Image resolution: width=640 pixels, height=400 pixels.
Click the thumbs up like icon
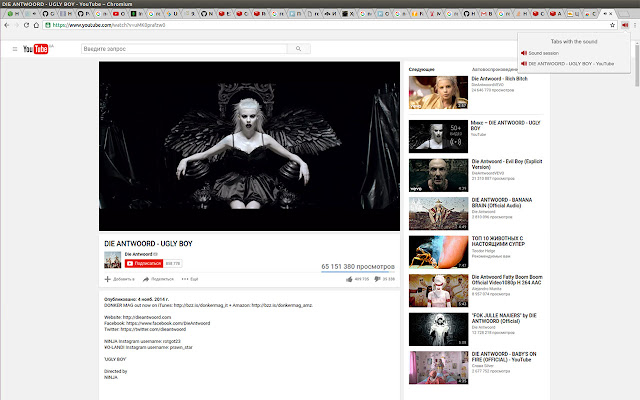click(x=349, y=279)
